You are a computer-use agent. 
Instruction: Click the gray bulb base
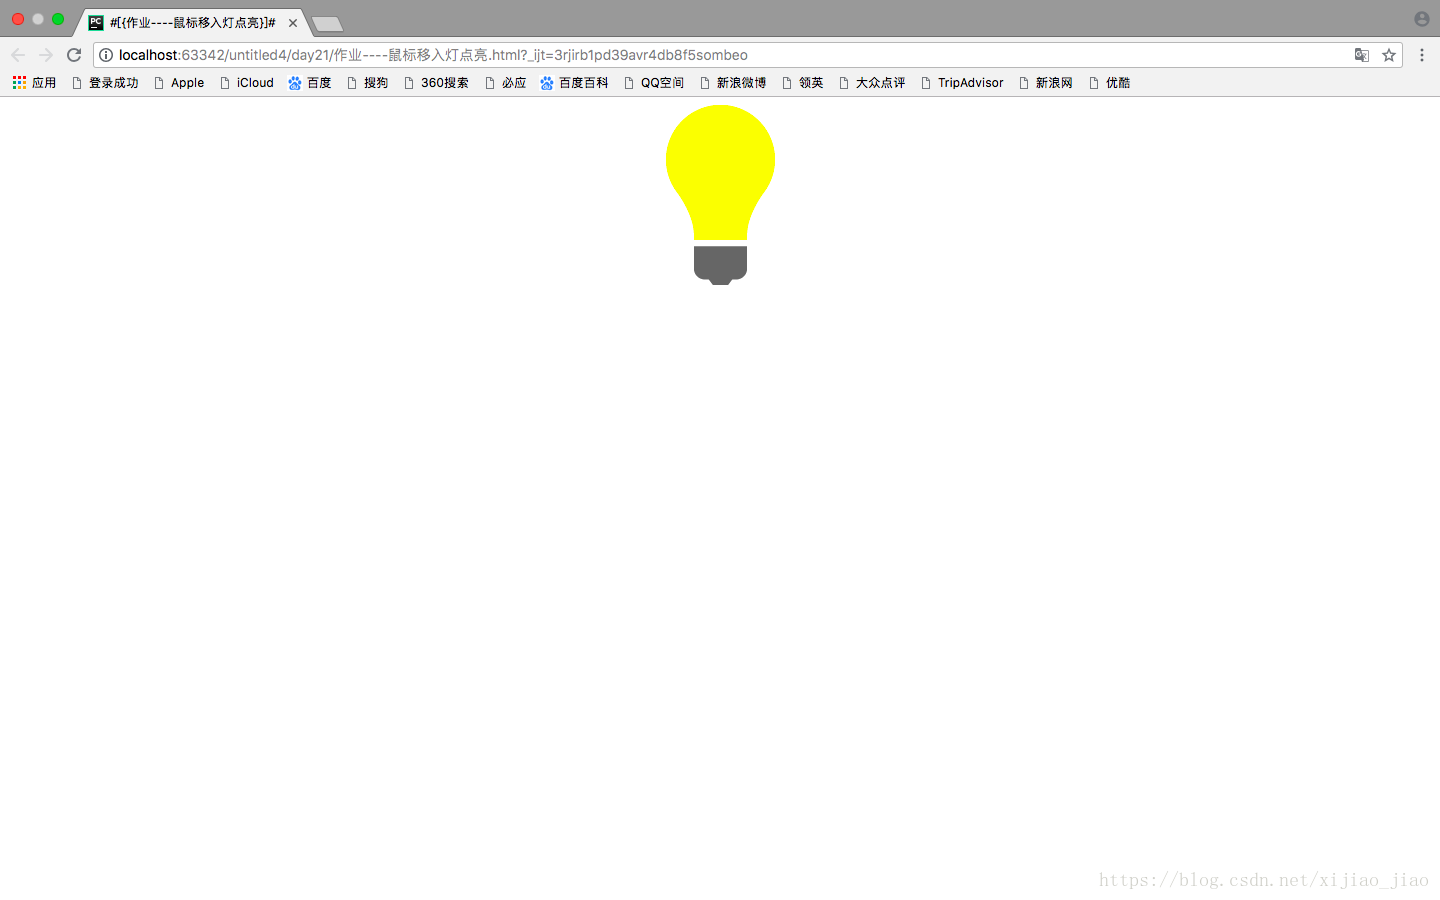click(x=720, y=265)
